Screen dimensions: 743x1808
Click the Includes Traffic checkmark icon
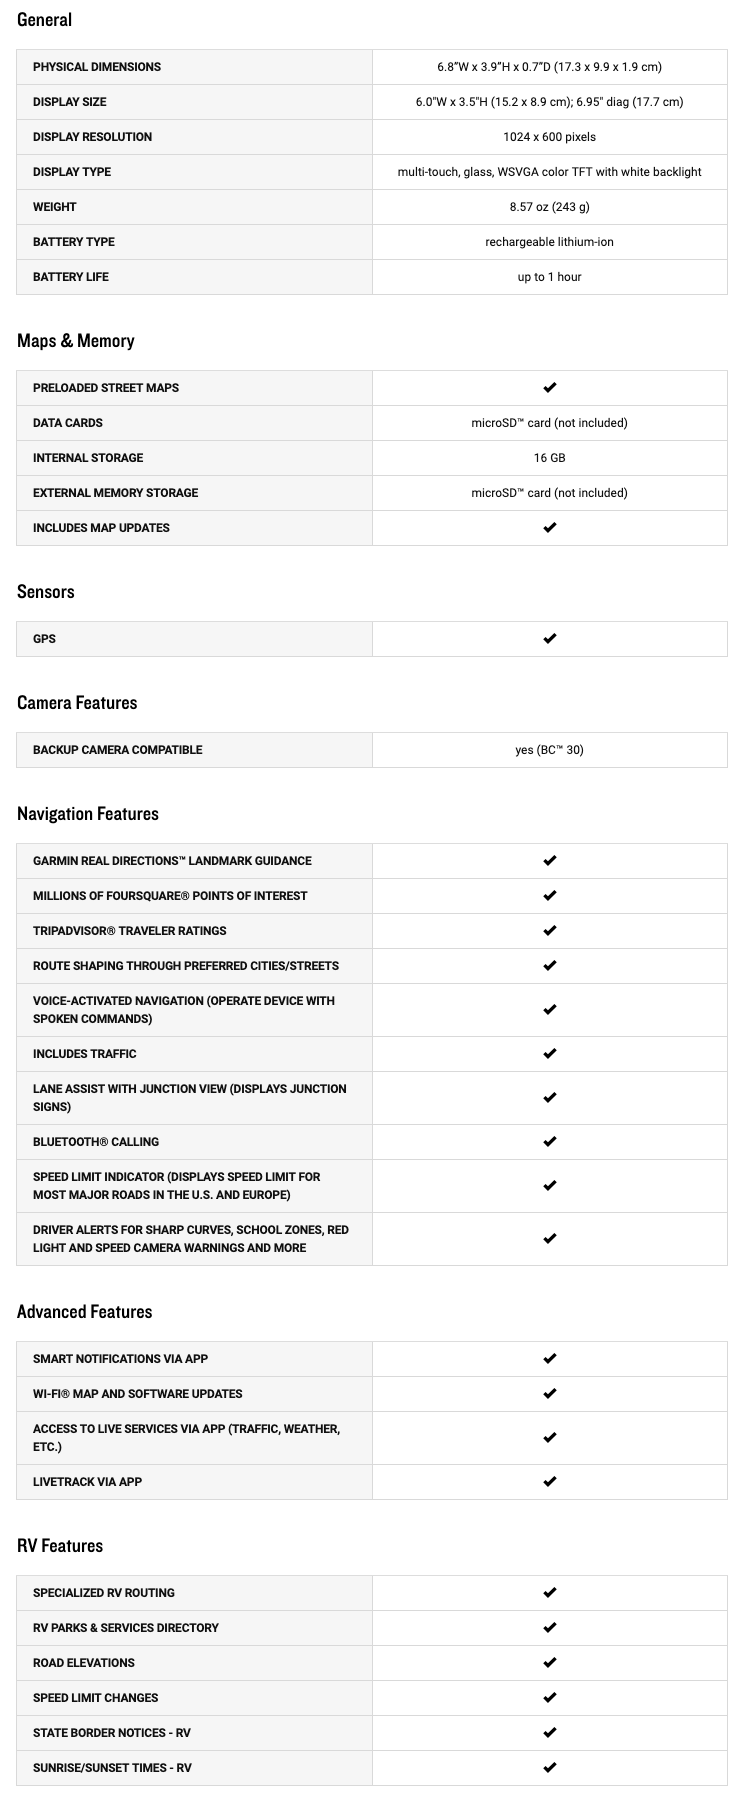549,1054
